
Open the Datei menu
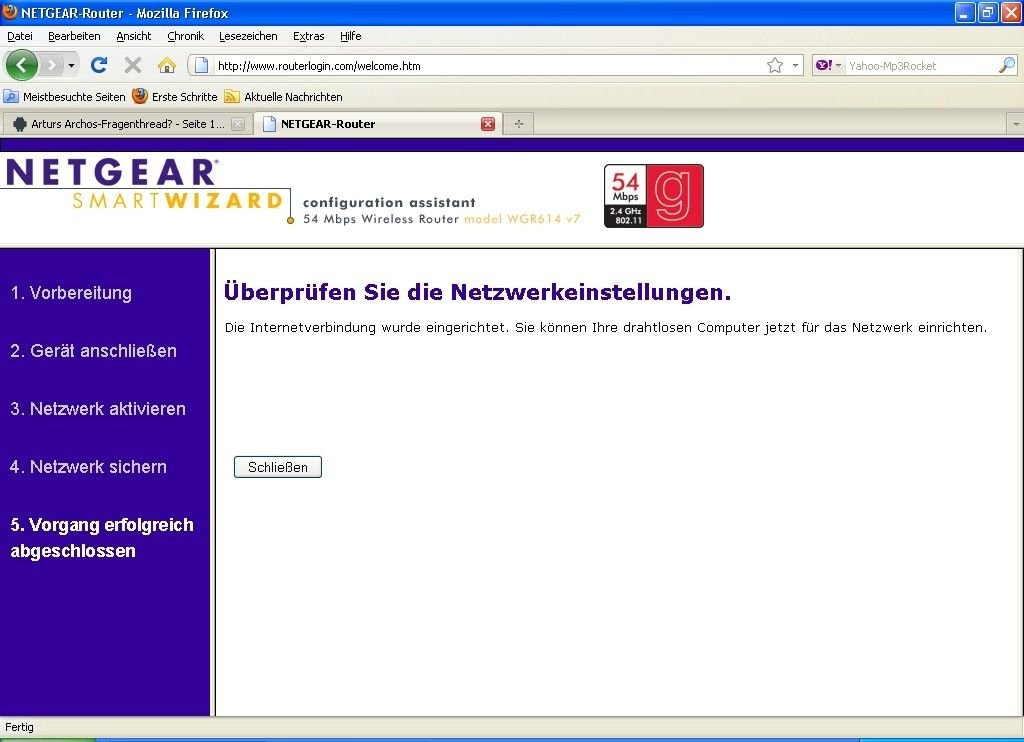tap(20, 36)
